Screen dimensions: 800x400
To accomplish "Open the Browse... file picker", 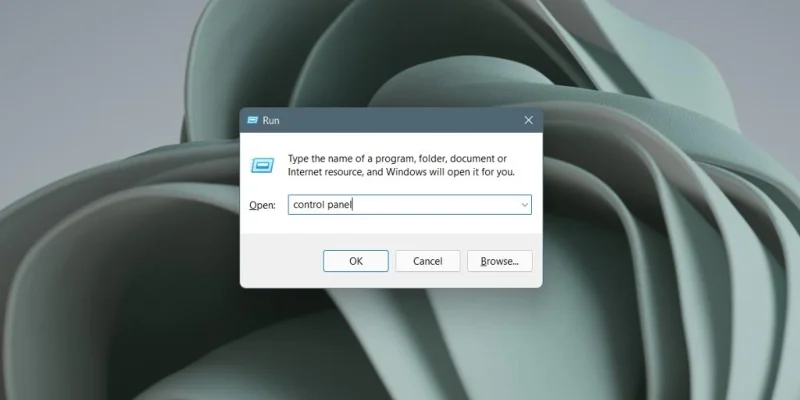I will [x=499, y=261].
